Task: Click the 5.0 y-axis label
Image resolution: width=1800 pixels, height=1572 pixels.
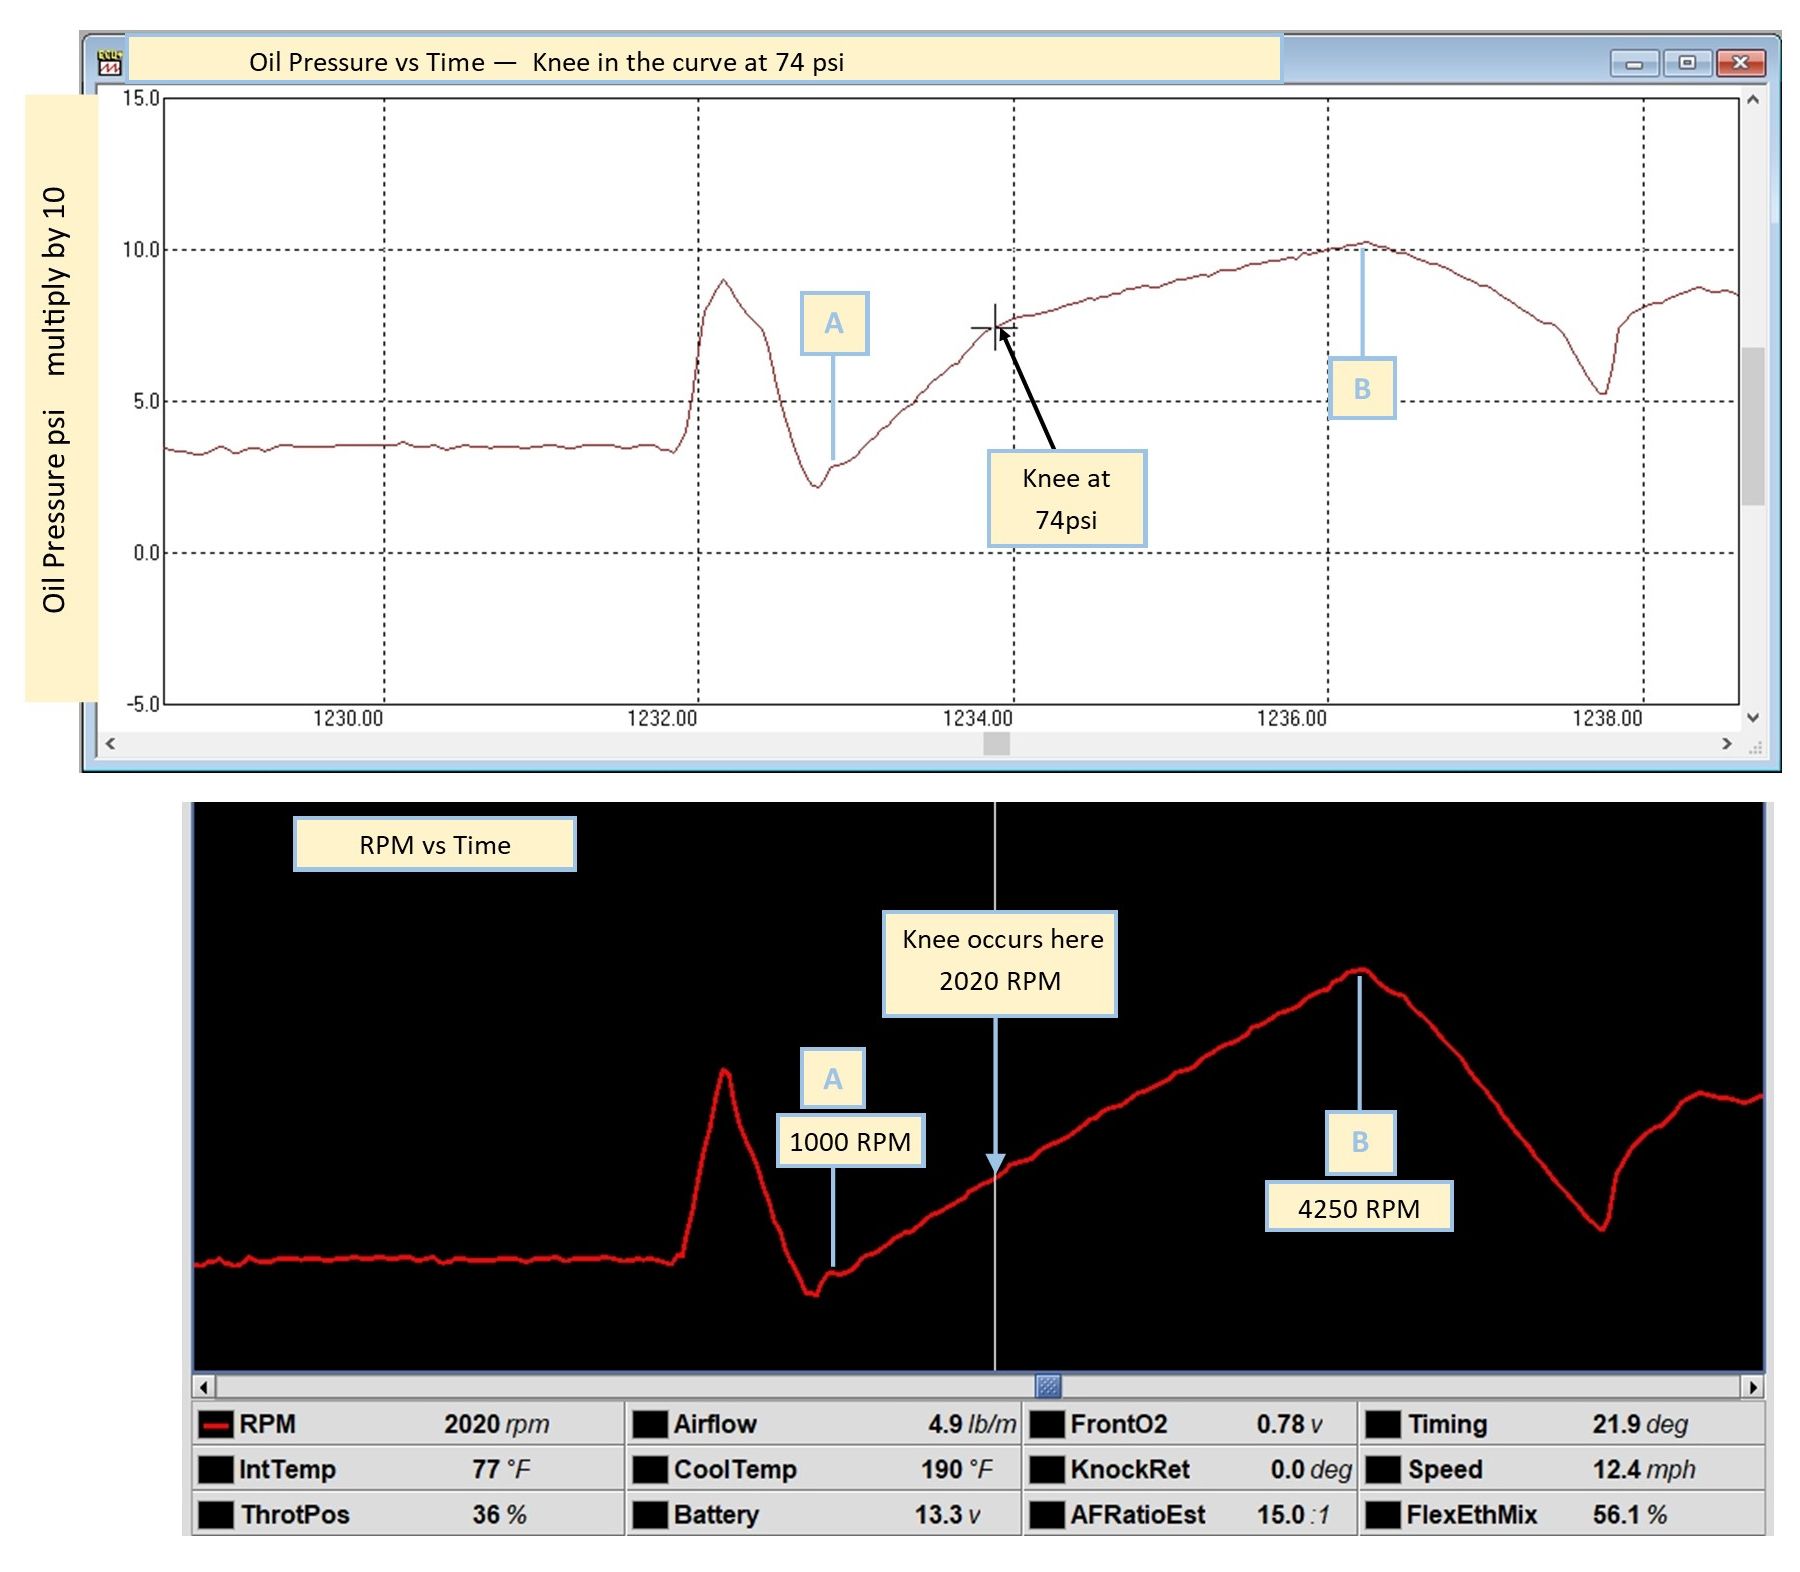Action: 146,401
